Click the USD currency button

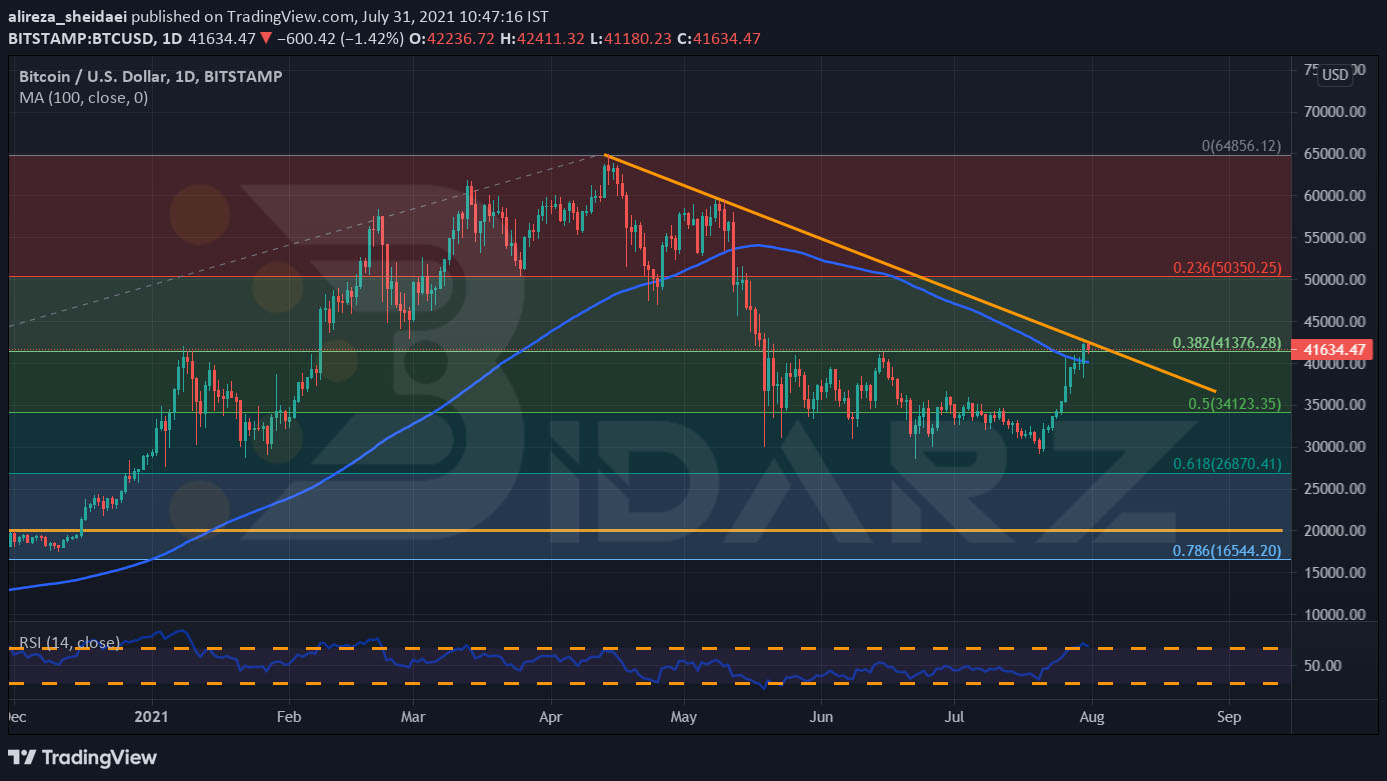1334,75
